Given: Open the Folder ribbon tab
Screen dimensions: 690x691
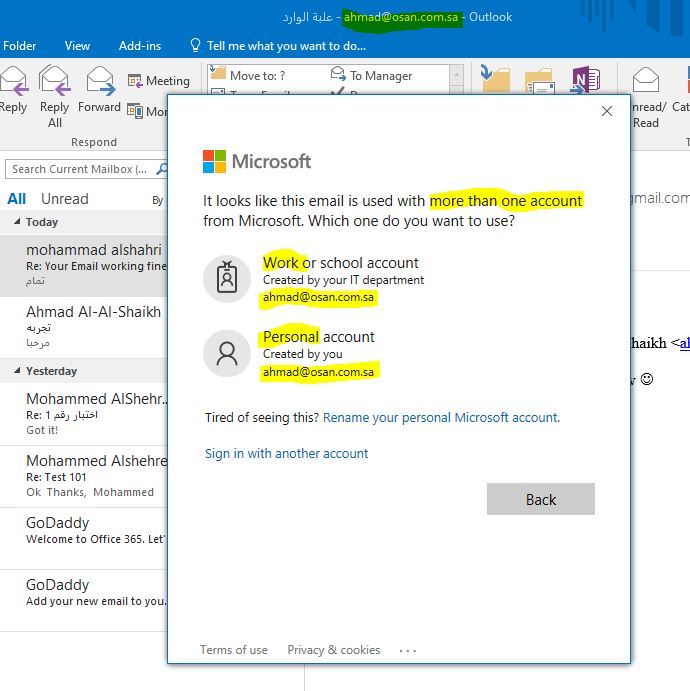Looking at the screenshot, I should (x=19, y=46).
